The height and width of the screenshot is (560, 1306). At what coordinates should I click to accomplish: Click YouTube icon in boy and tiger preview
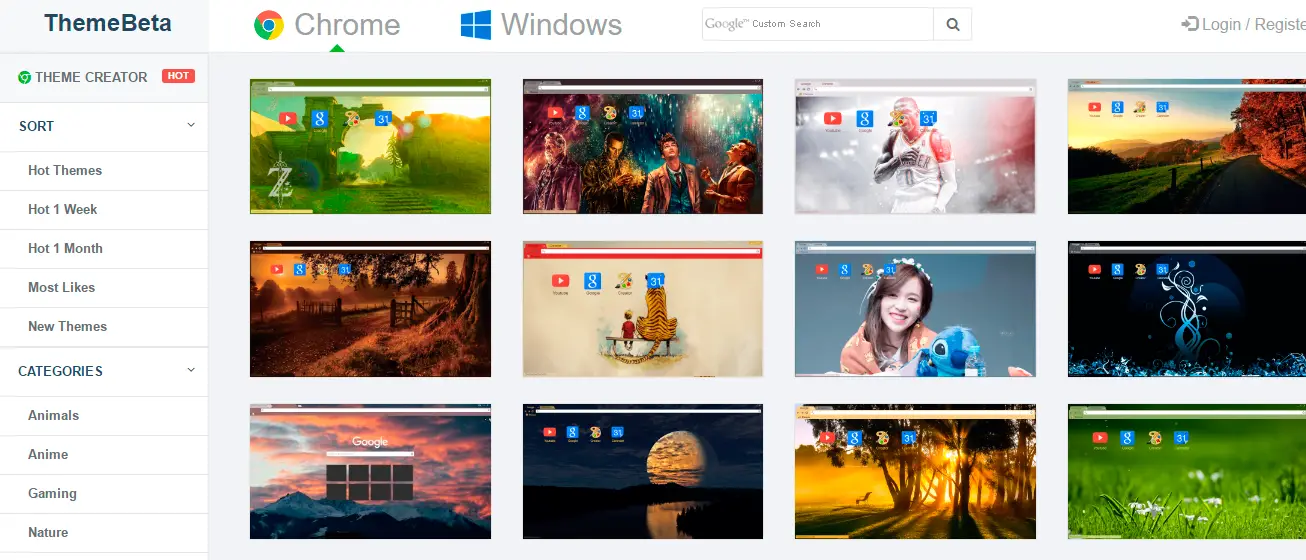click(x=560, y=281)
